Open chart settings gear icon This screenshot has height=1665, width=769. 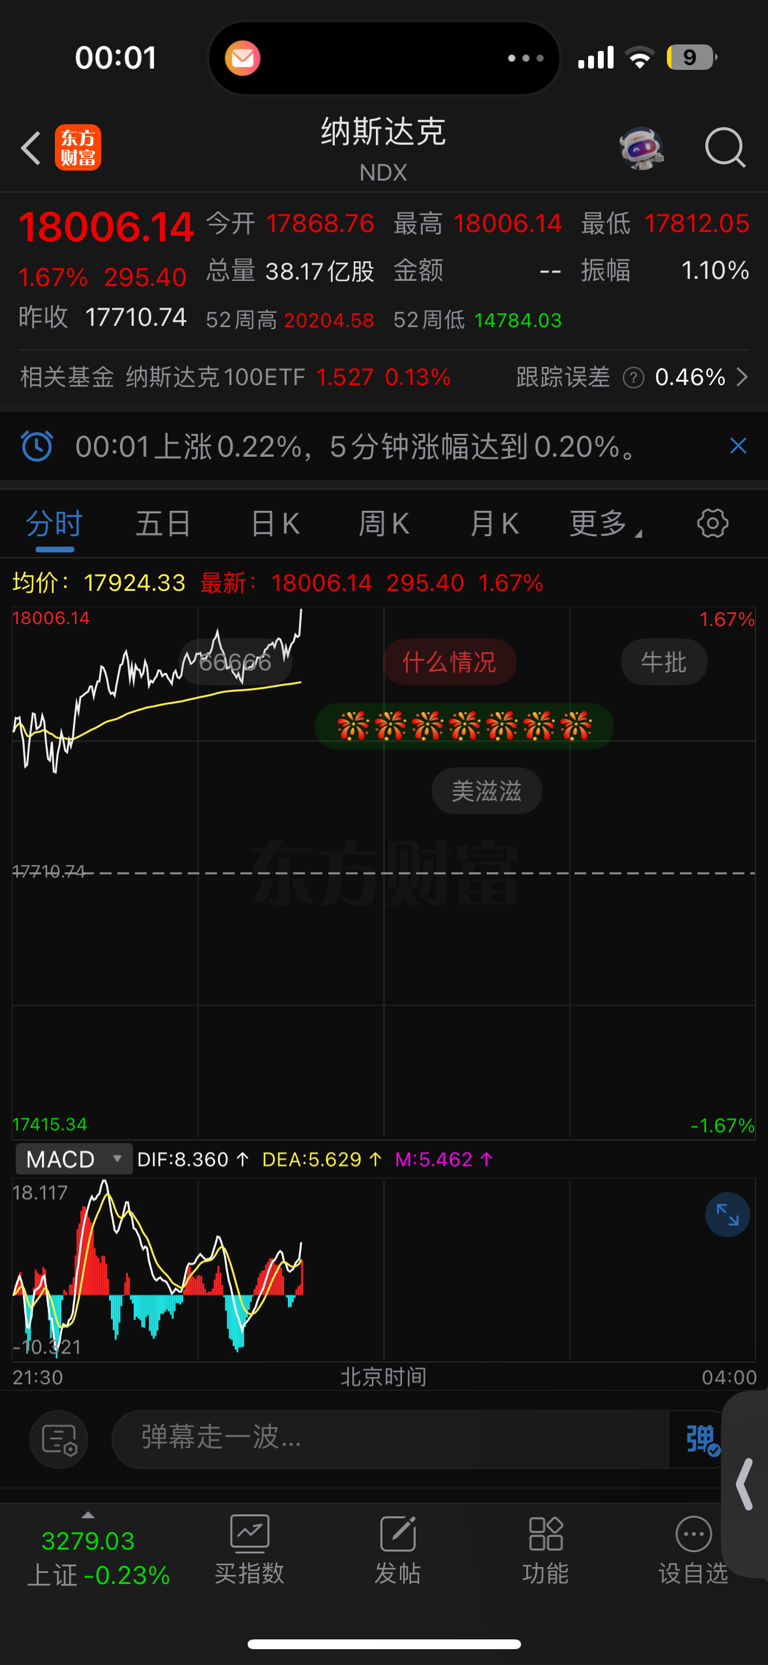(x=712, y=523)
